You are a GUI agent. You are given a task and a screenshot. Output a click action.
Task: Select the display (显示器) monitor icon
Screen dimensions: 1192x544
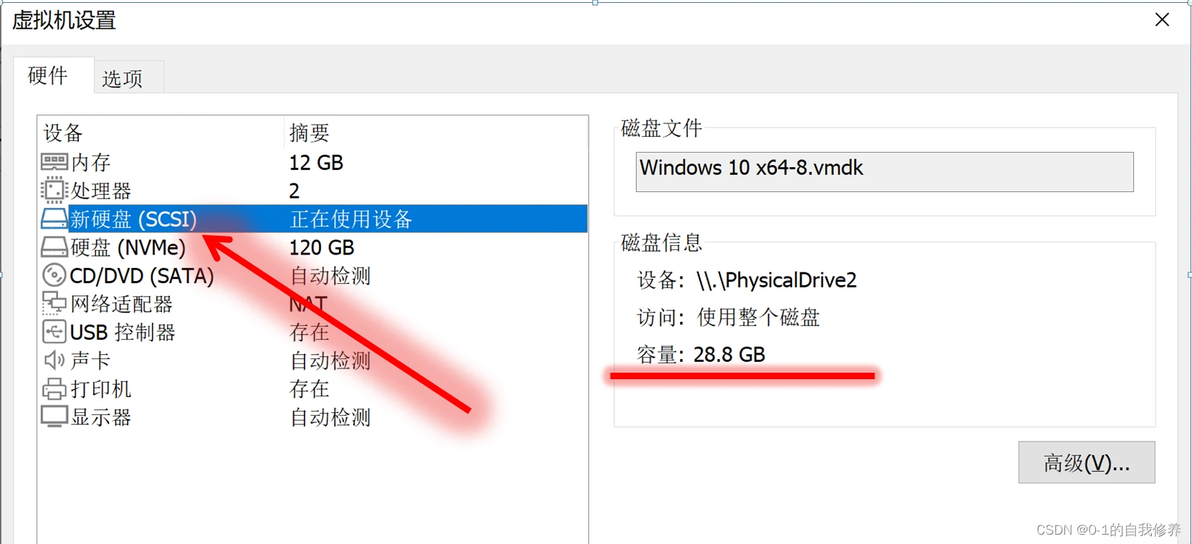click(x=54, y=417)
